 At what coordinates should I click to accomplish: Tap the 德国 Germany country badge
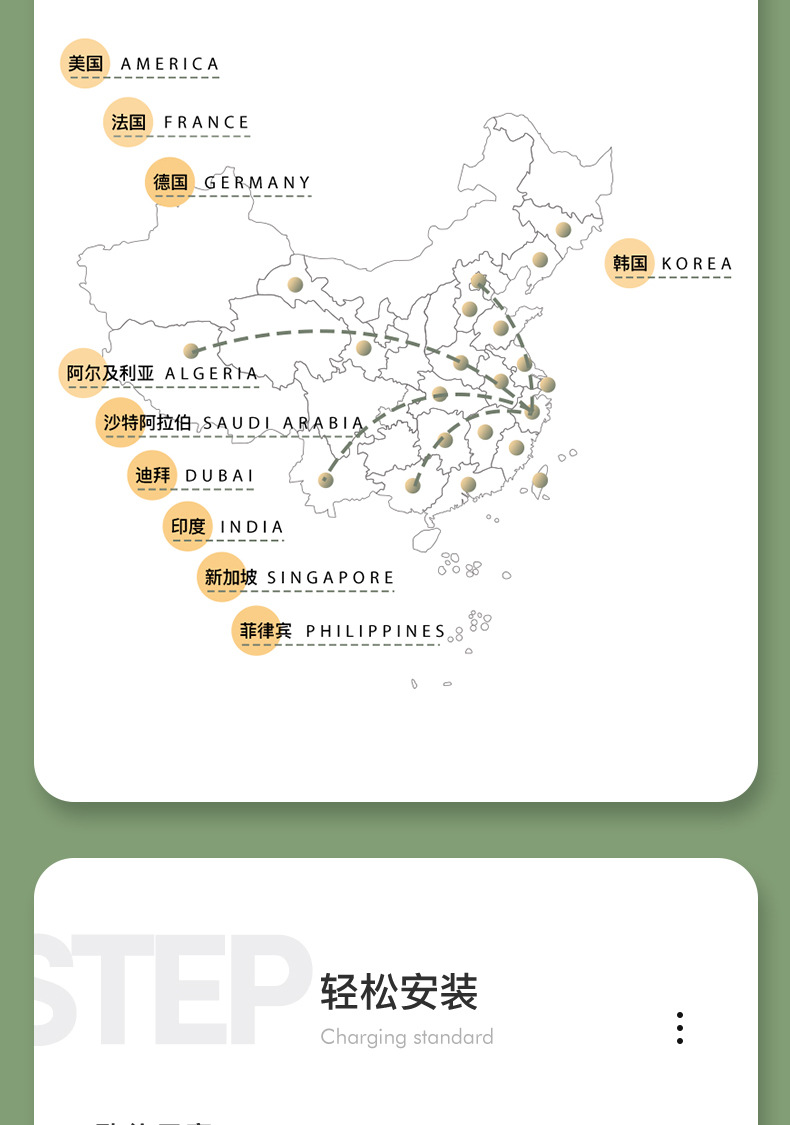(x=170, y=182)
